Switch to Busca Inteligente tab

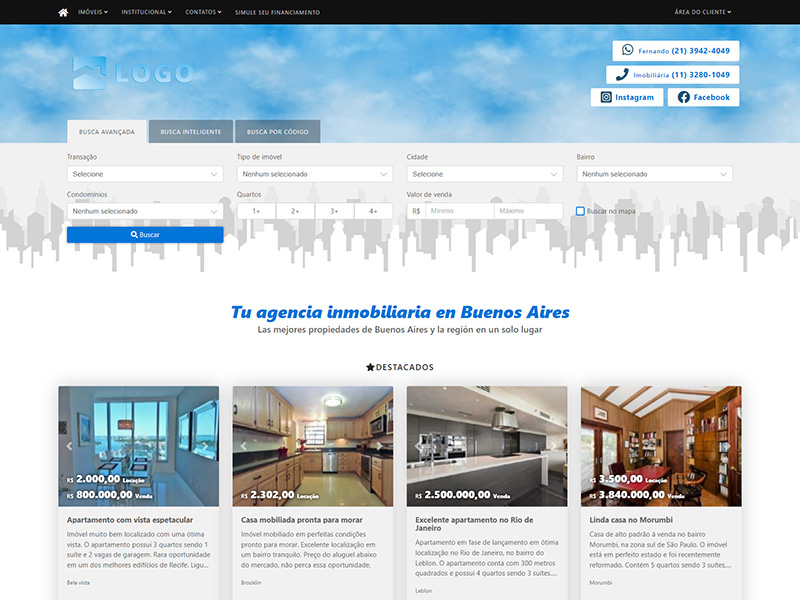click(191, 132)
